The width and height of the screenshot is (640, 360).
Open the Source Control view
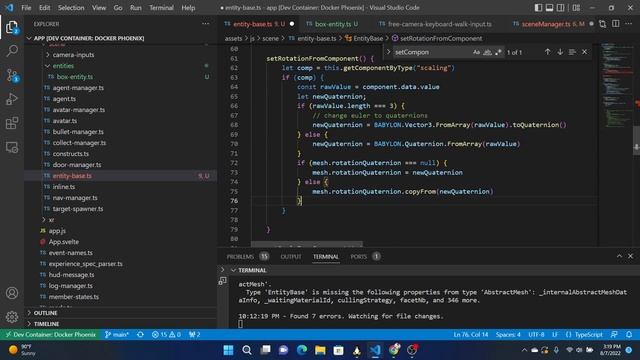pos(12,75)
